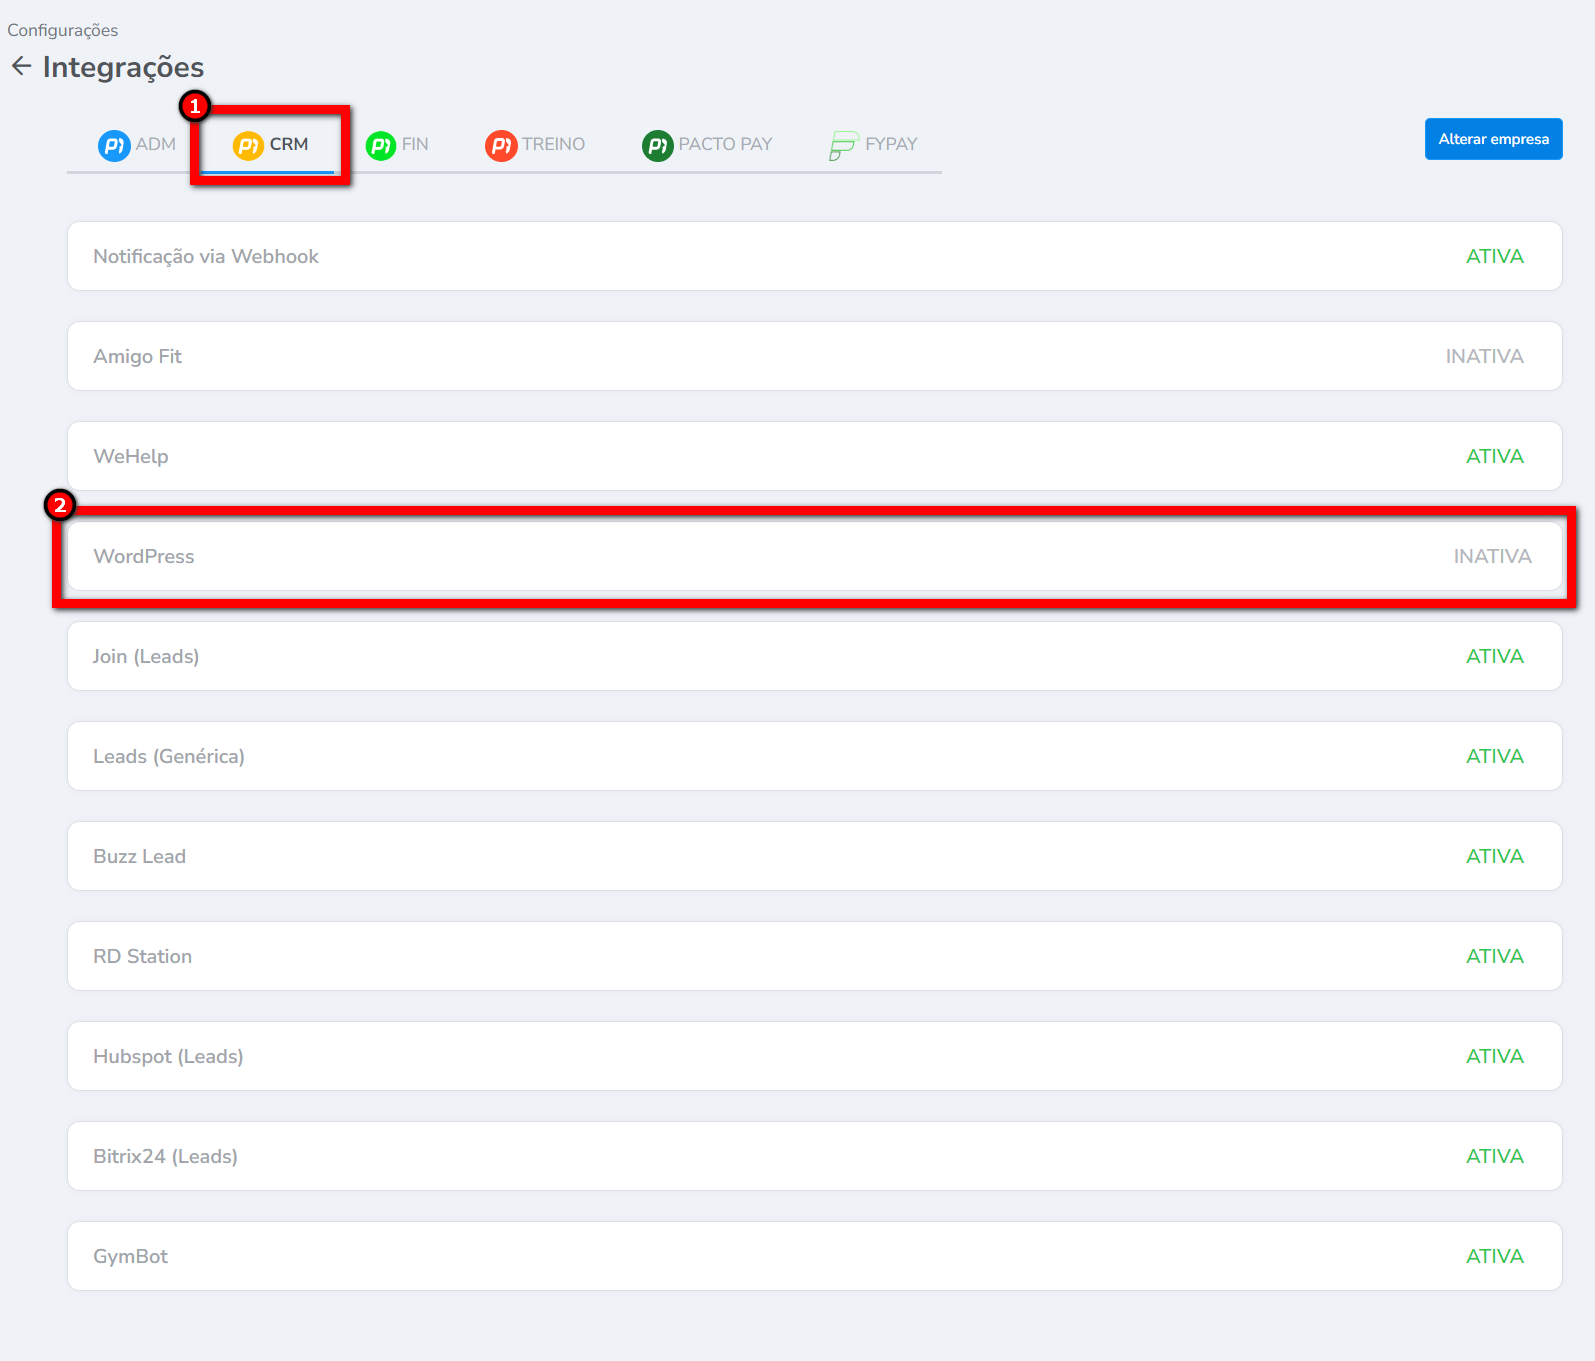Open the Amigo Fit integration row
This screenshot has height=1361, width=1595.
pyautogui.click(x=138, y=357)
